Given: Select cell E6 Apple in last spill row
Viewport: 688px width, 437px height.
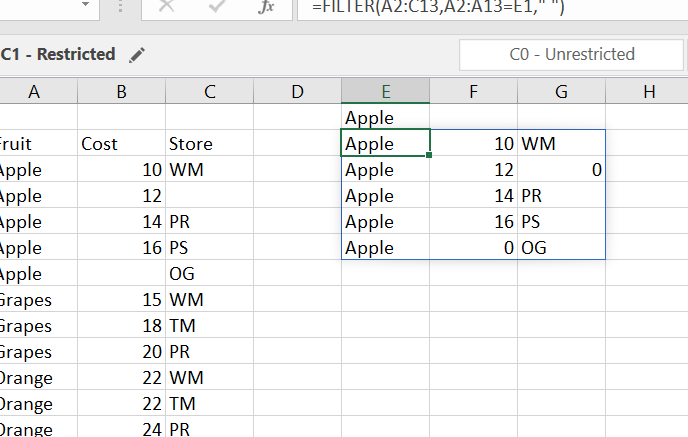Looking at the screenshot, I should (x=386, y=247).
